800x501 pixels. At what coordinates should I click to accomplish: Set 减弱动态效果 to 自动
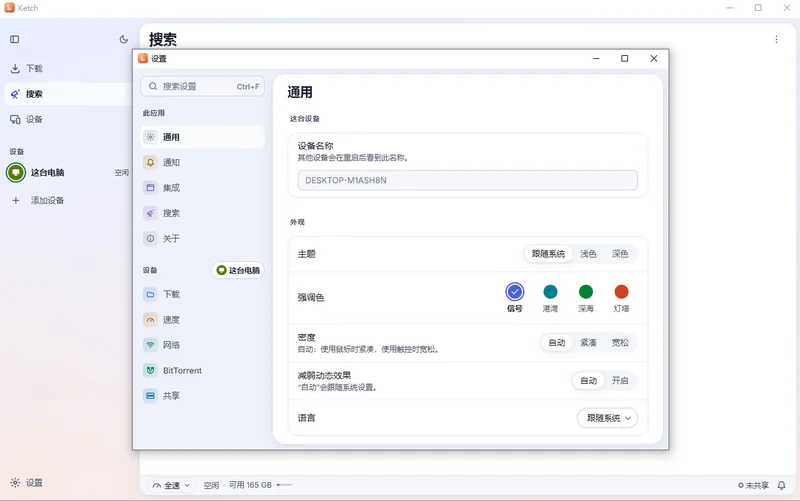[588, 381]
